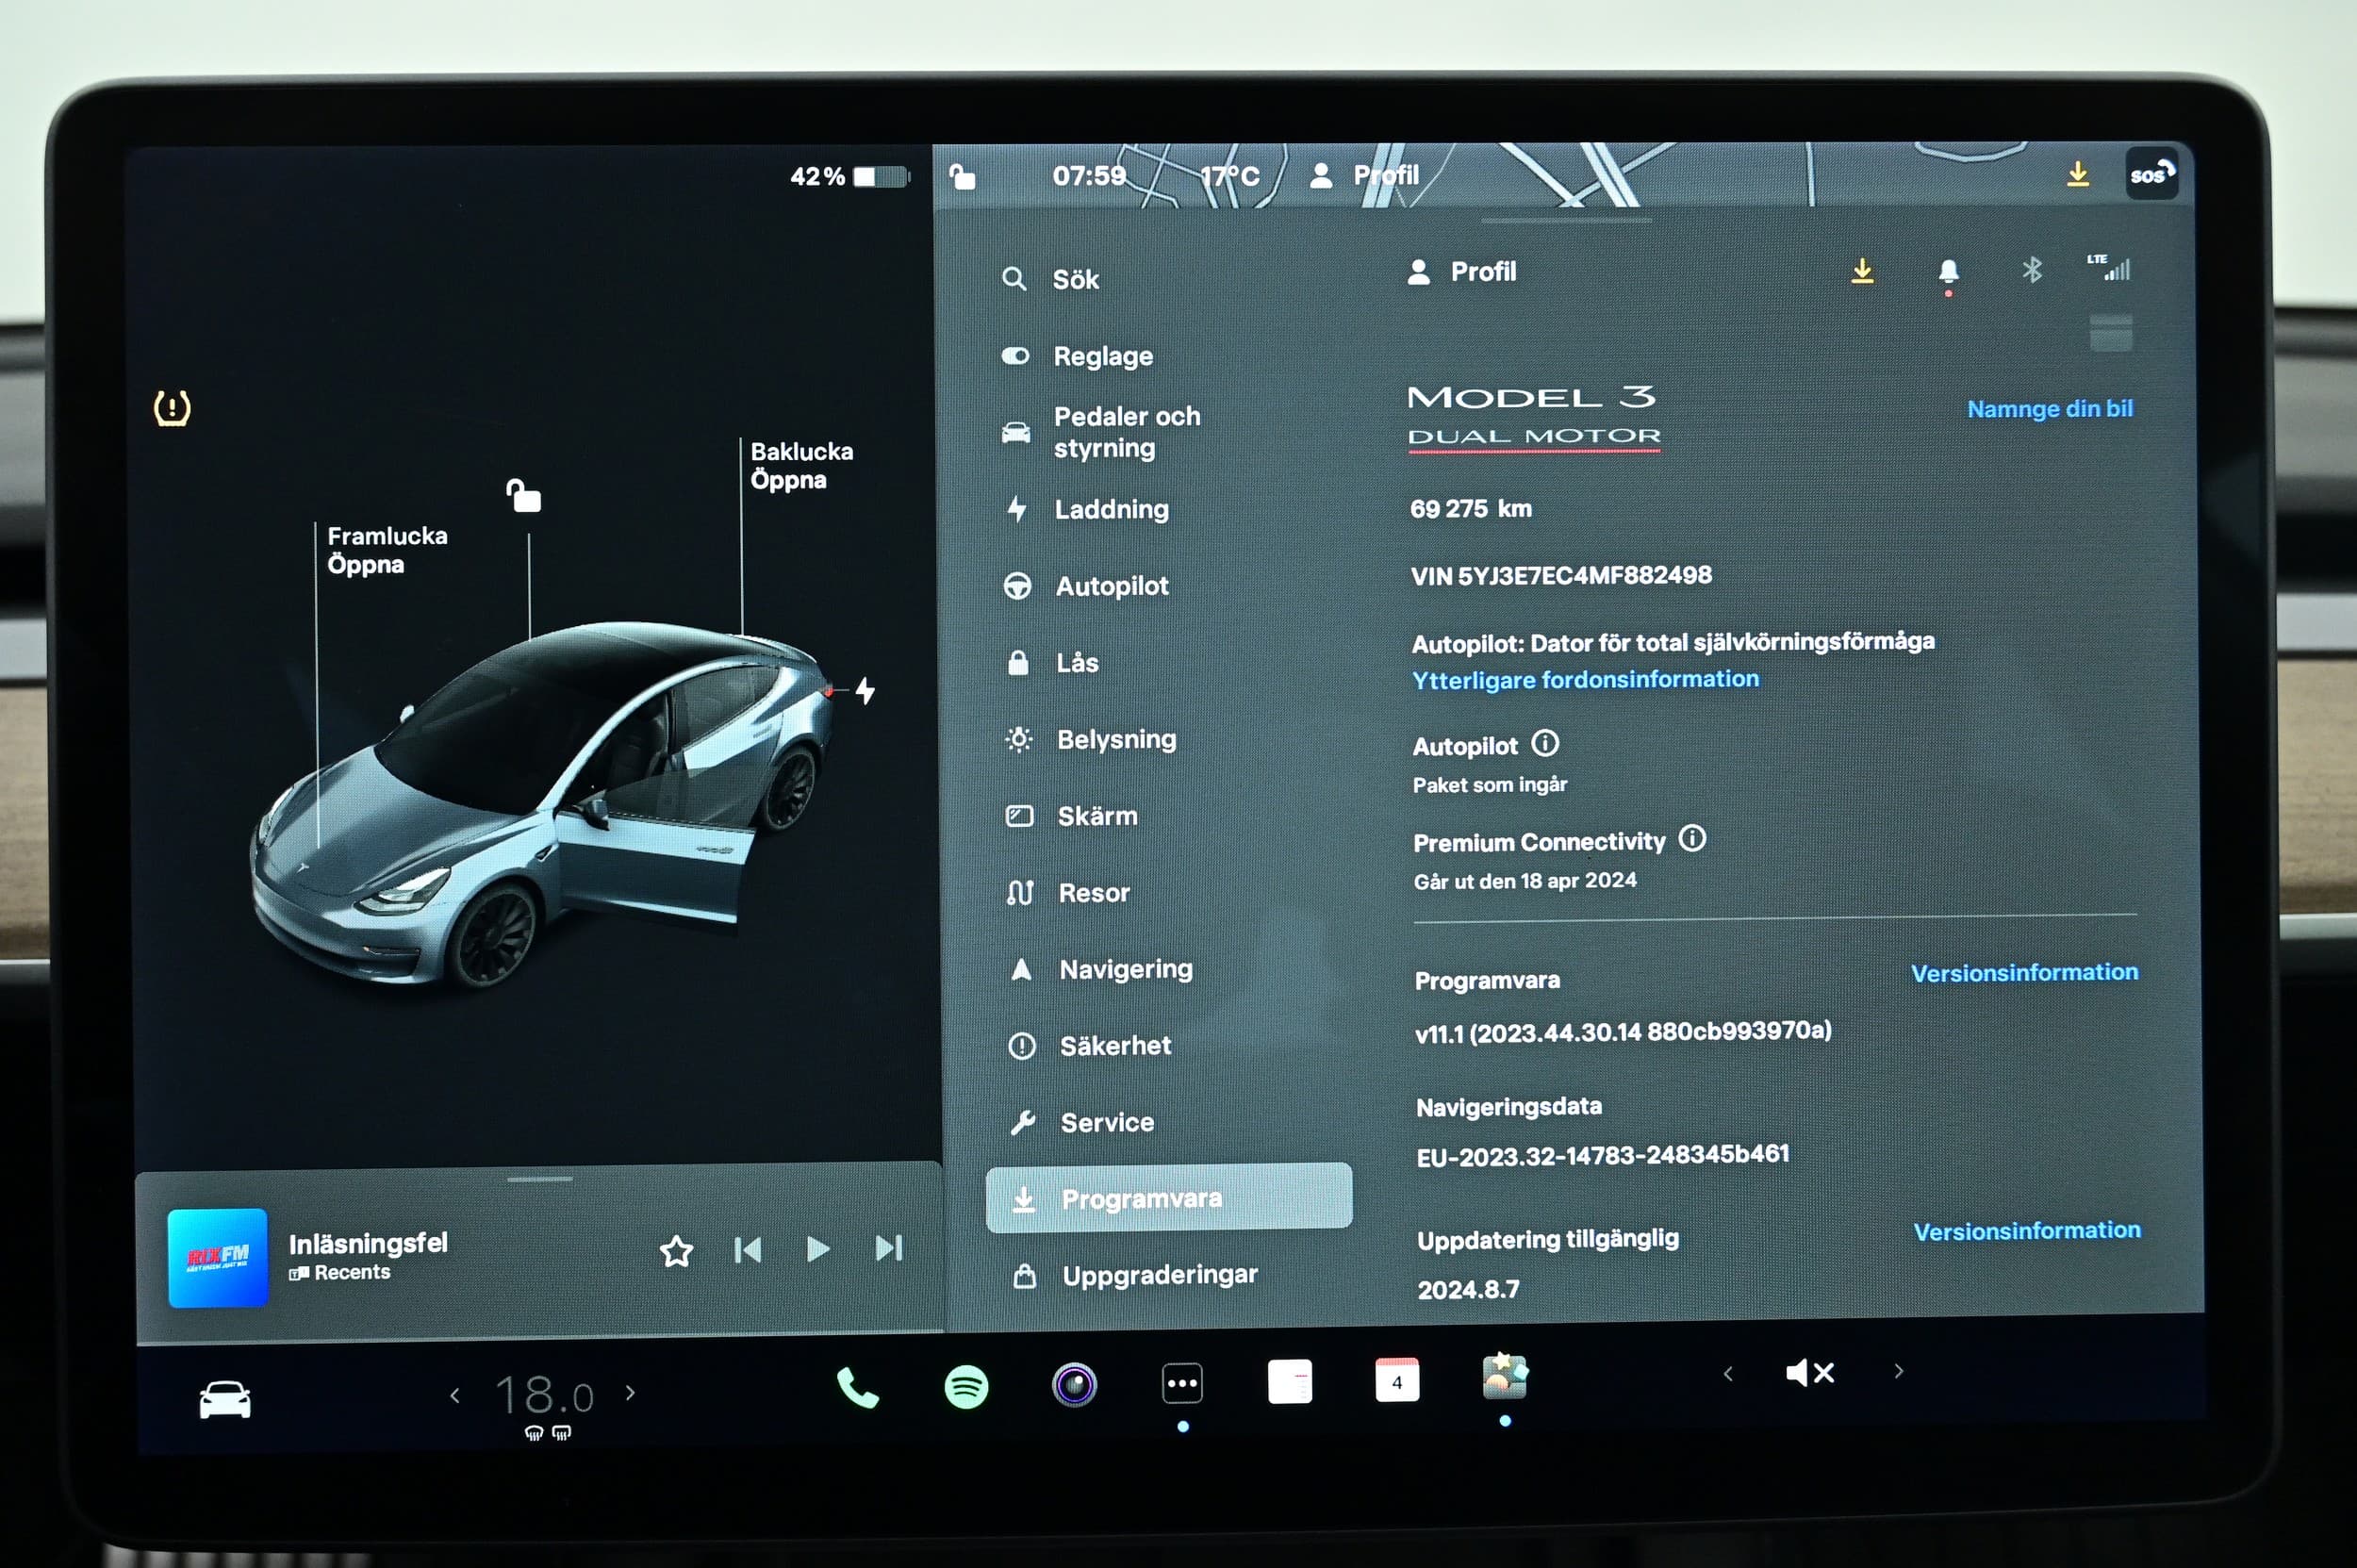Tap the car controls icon at bottom left

pyautogui.click(x=225, y=1398)
